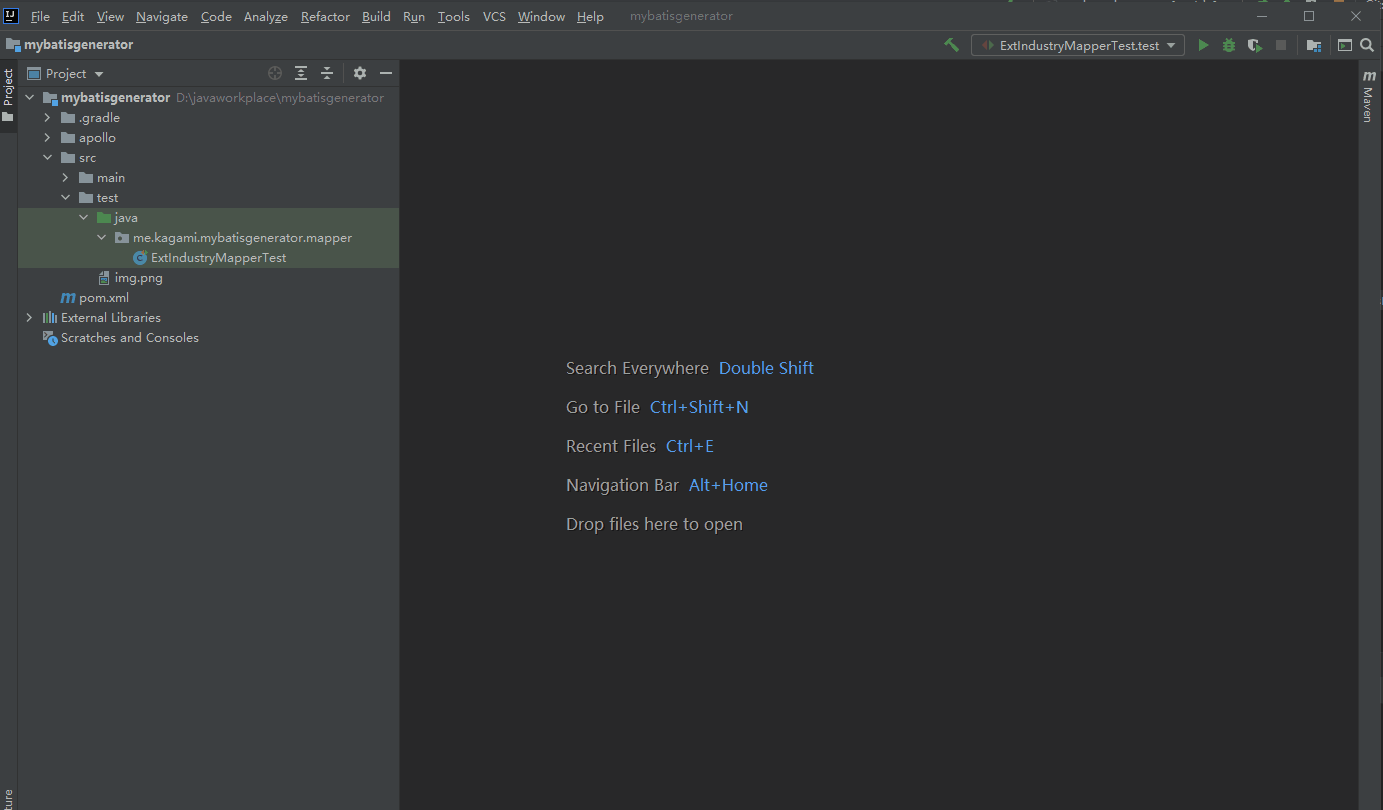Open Project panel settings gear
The height and width of the screenshot is (810, 1383).
359,73
